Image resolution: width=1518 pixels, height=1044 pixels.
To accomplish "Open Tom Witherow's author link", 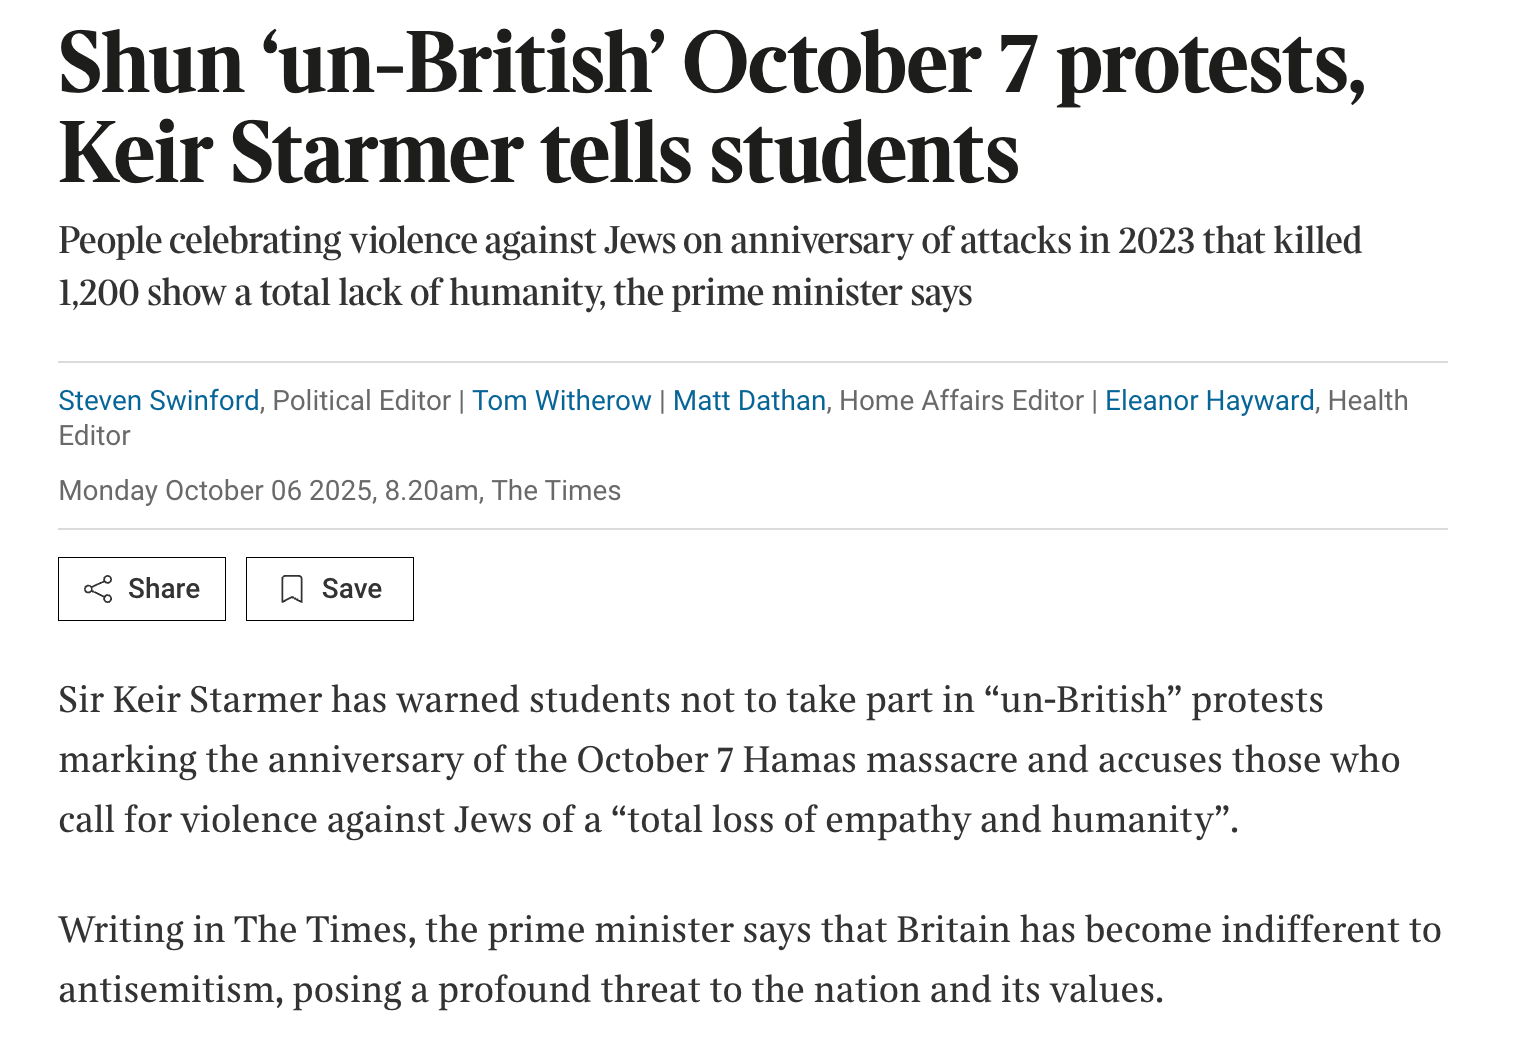I will [561, 401].
